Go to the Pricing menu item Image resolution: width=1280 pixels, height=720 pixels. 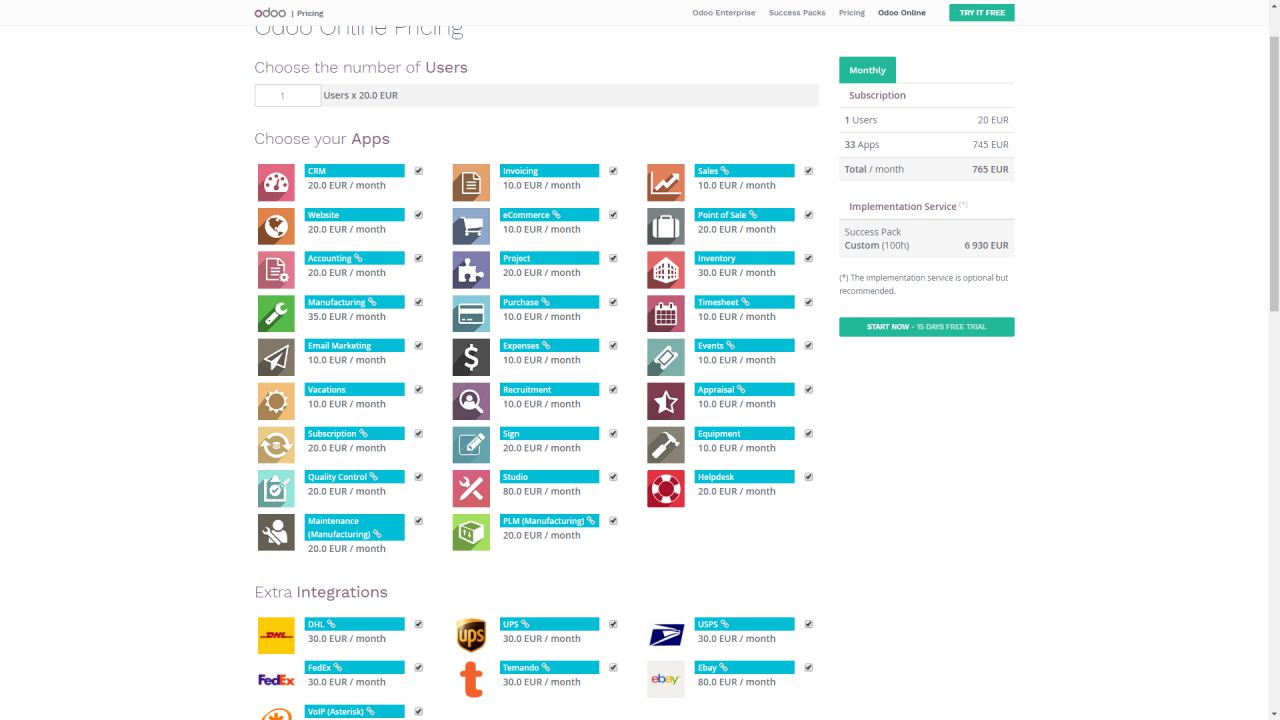click(x=852, y=13)
